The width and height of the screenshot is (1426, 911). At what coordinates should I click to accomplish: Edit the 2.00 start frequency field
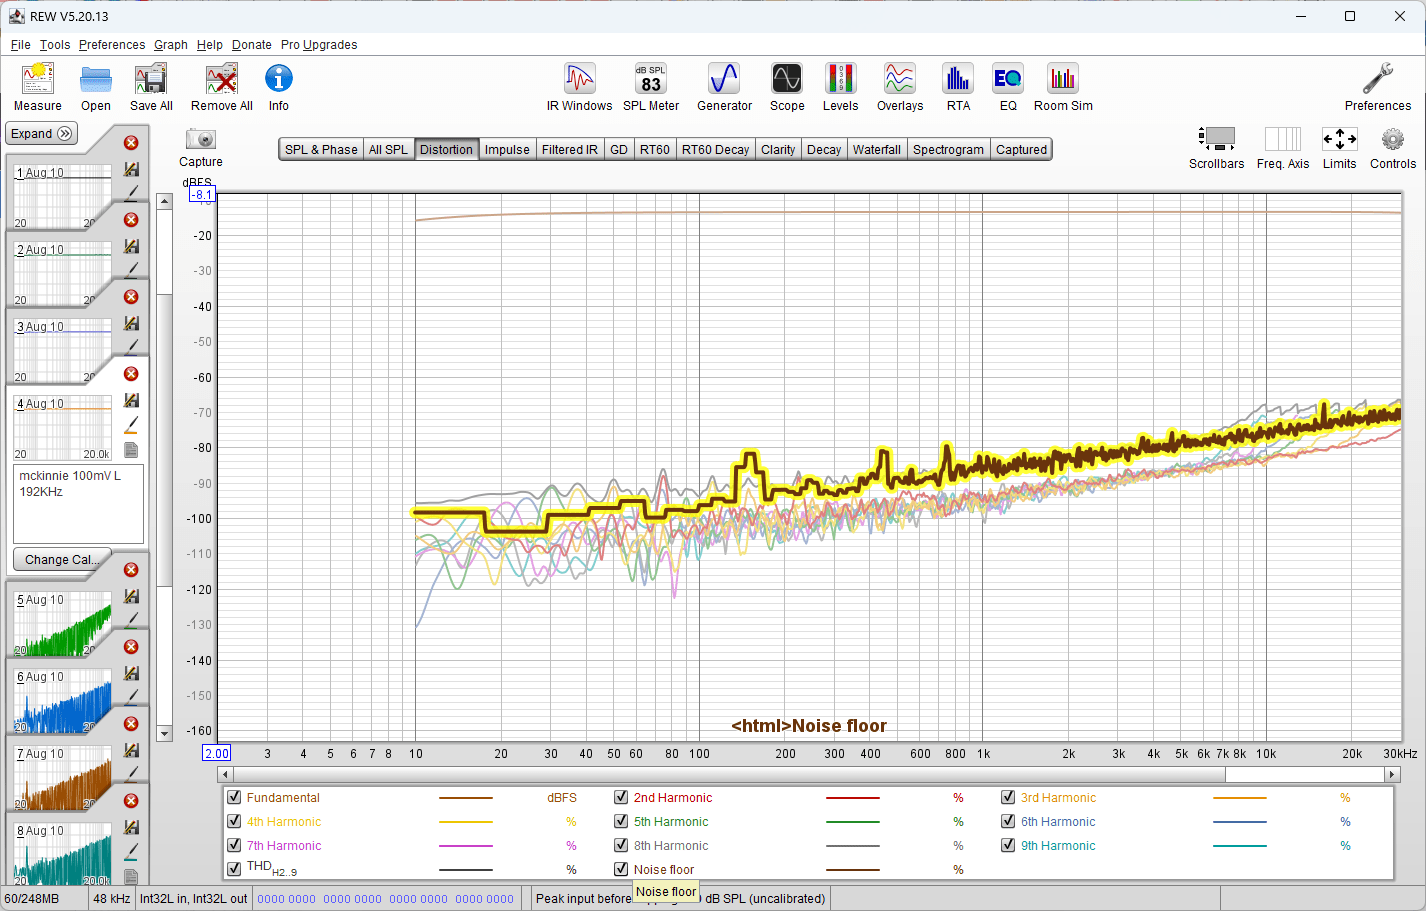pos(217,753)
